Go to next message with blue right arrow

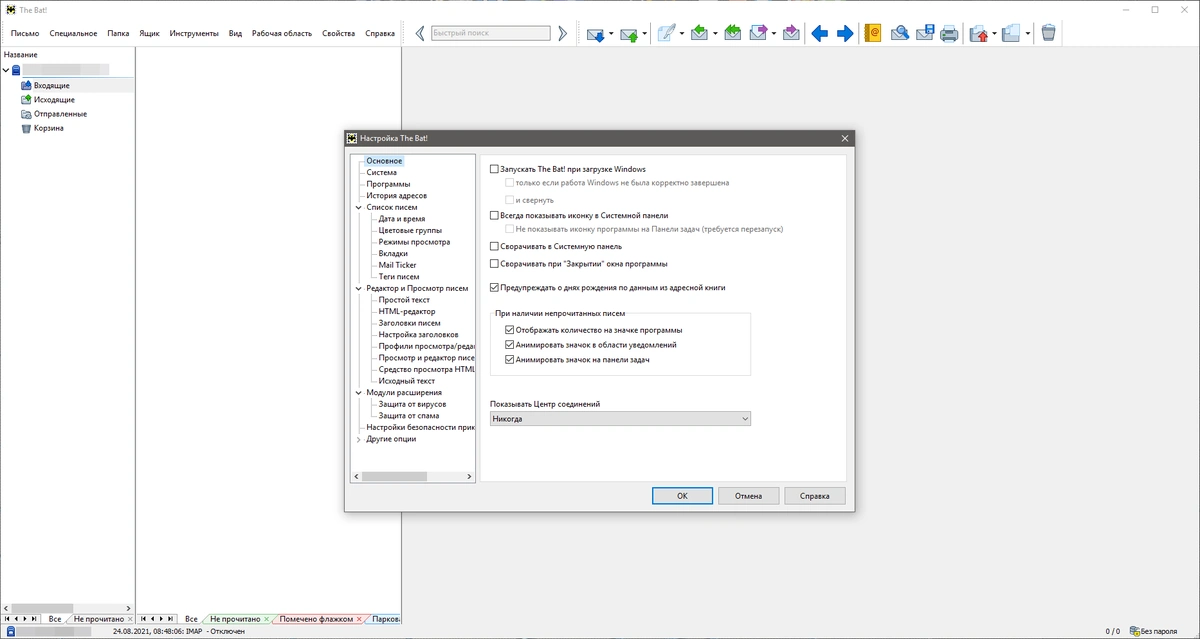click(x=844, y=33)
